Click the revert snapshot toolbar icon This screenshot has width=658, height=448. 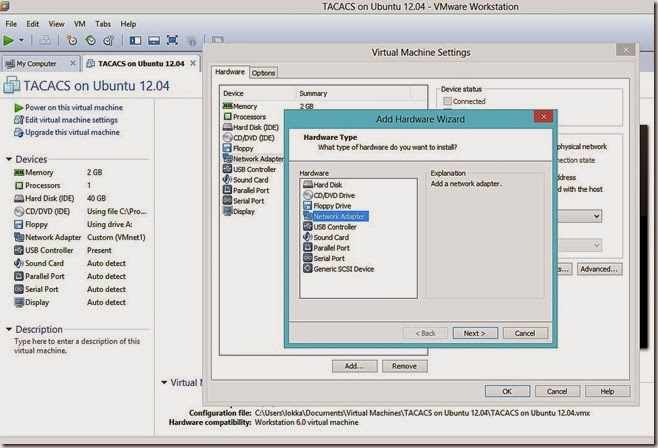click(90, 41)
